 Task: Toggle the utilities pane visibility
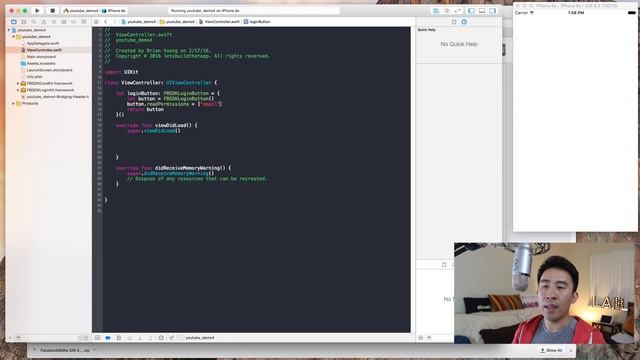pyautogui.click(x=493, y=11)
